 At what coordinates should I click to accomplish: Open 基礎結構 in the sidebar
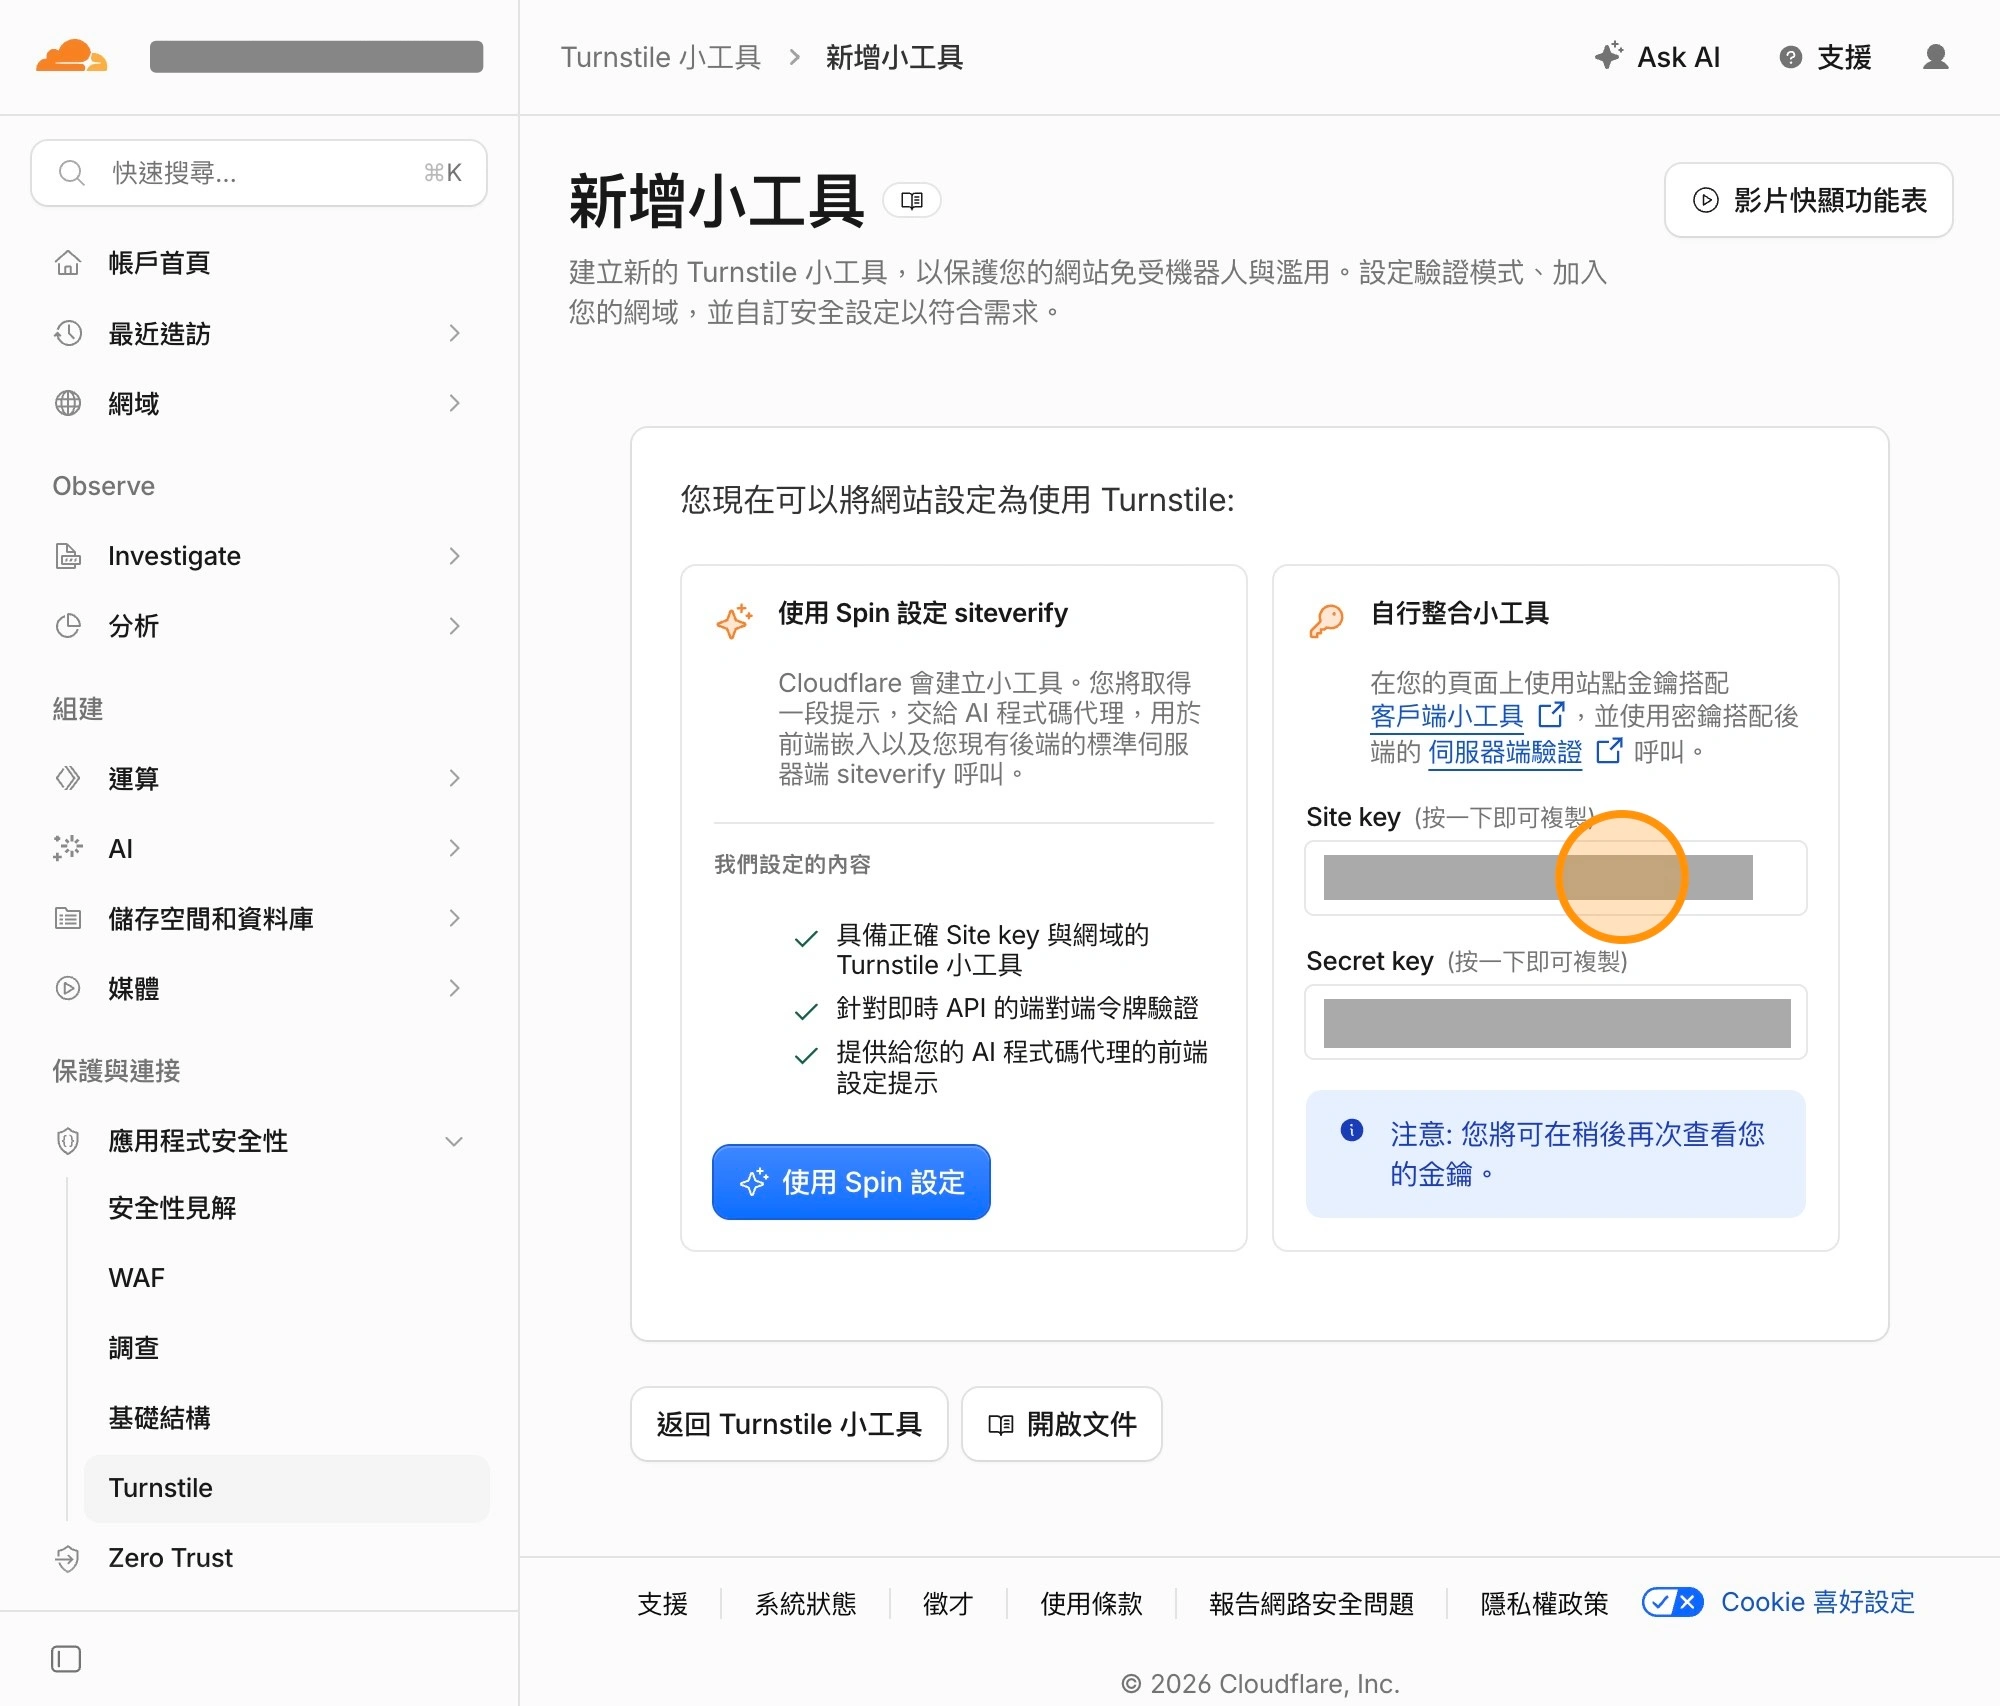click(x=159, y=1418)
